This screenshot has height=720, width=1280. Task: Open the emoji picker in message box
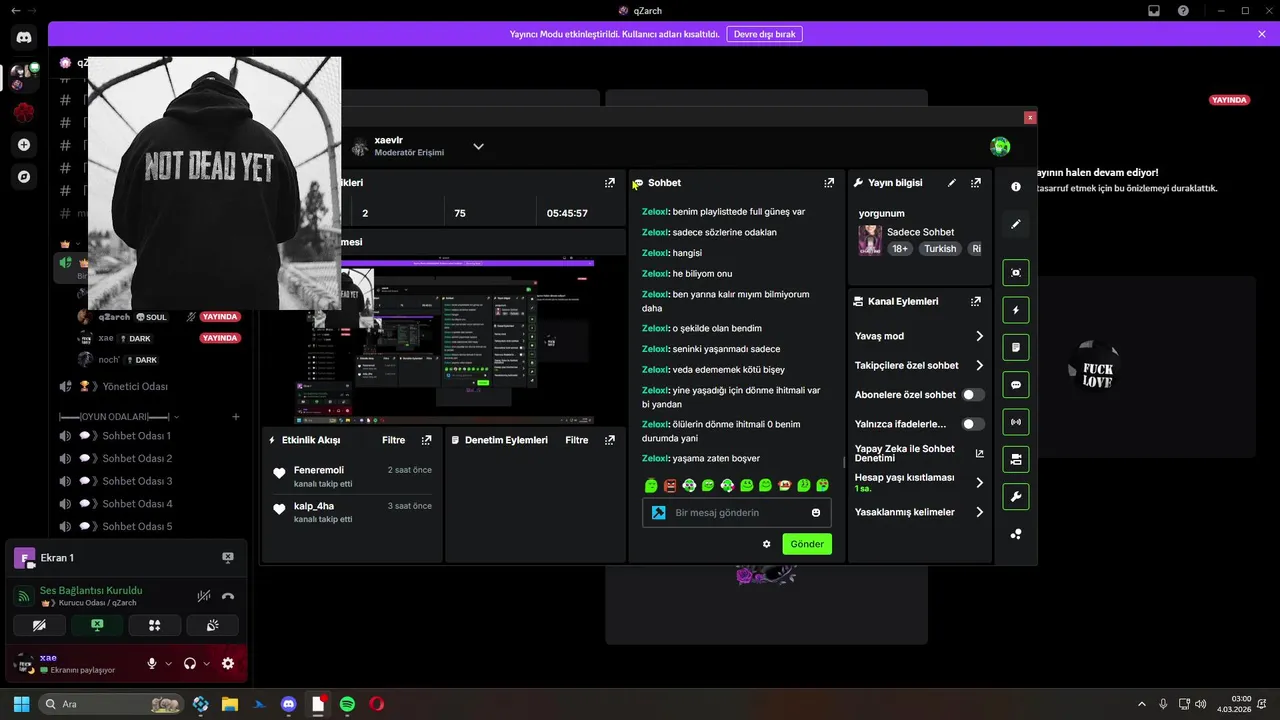(816, 513)
